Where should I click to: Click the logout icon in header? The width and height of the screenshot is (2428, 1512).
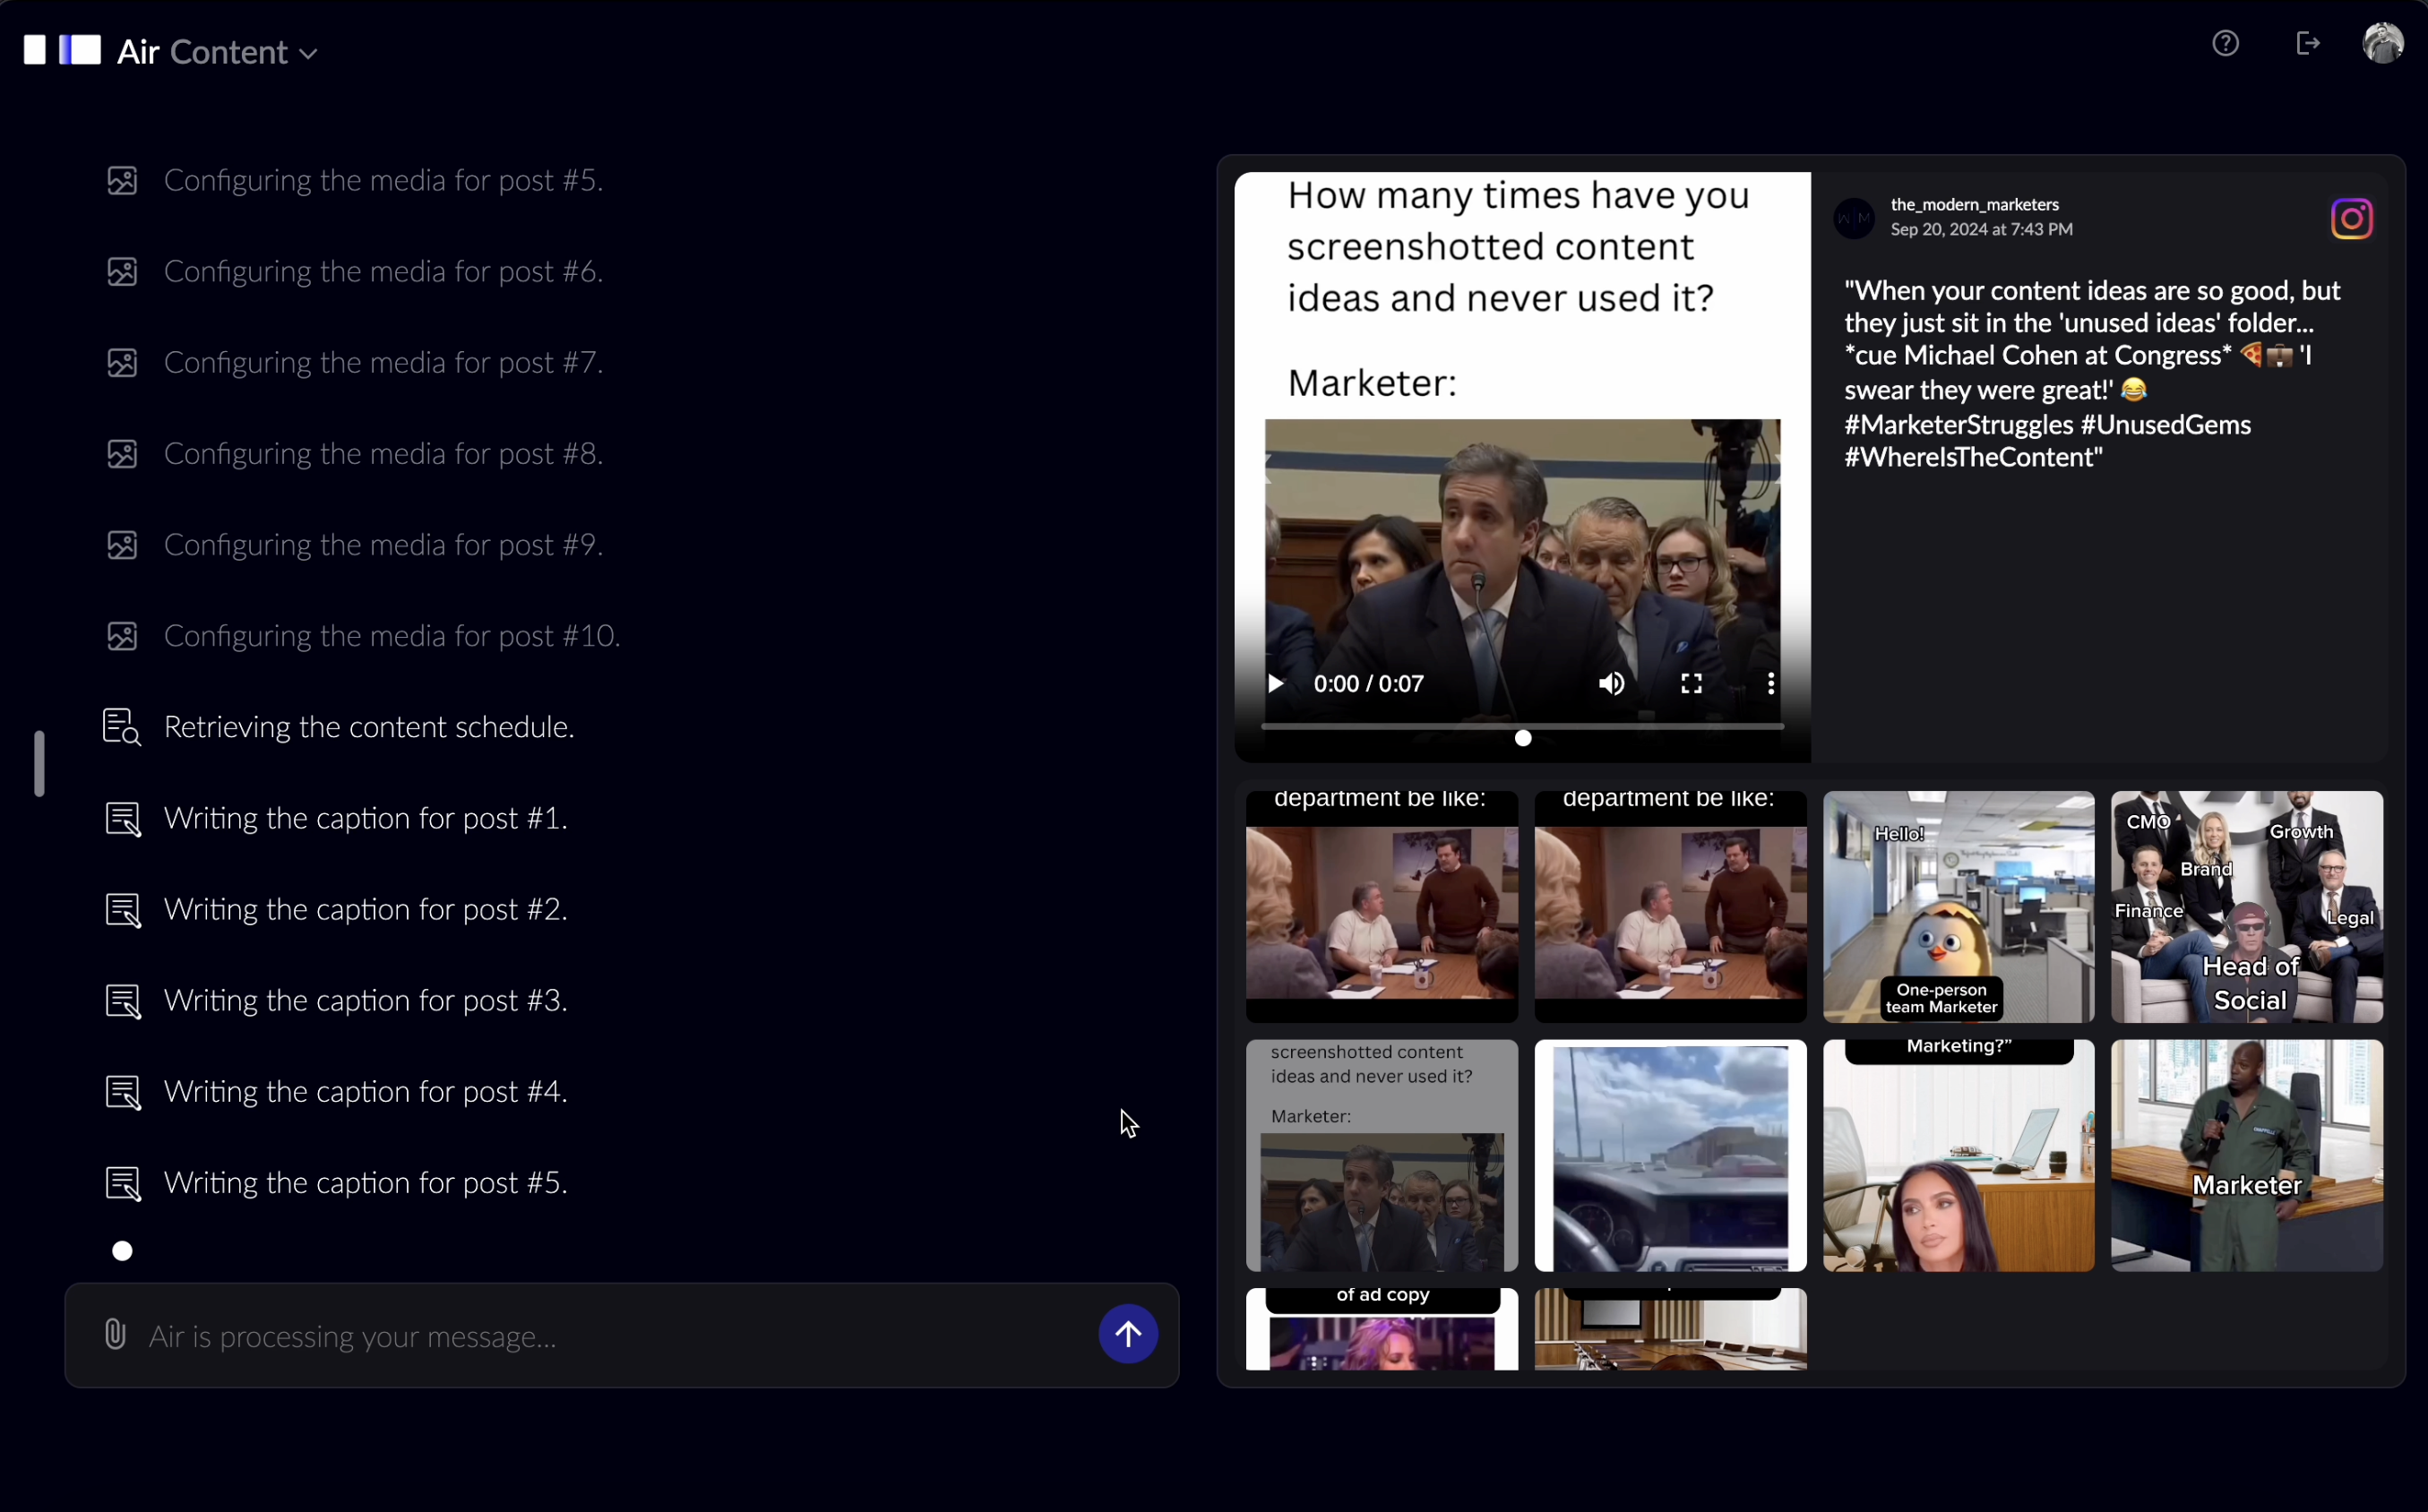click(2307, 43)
